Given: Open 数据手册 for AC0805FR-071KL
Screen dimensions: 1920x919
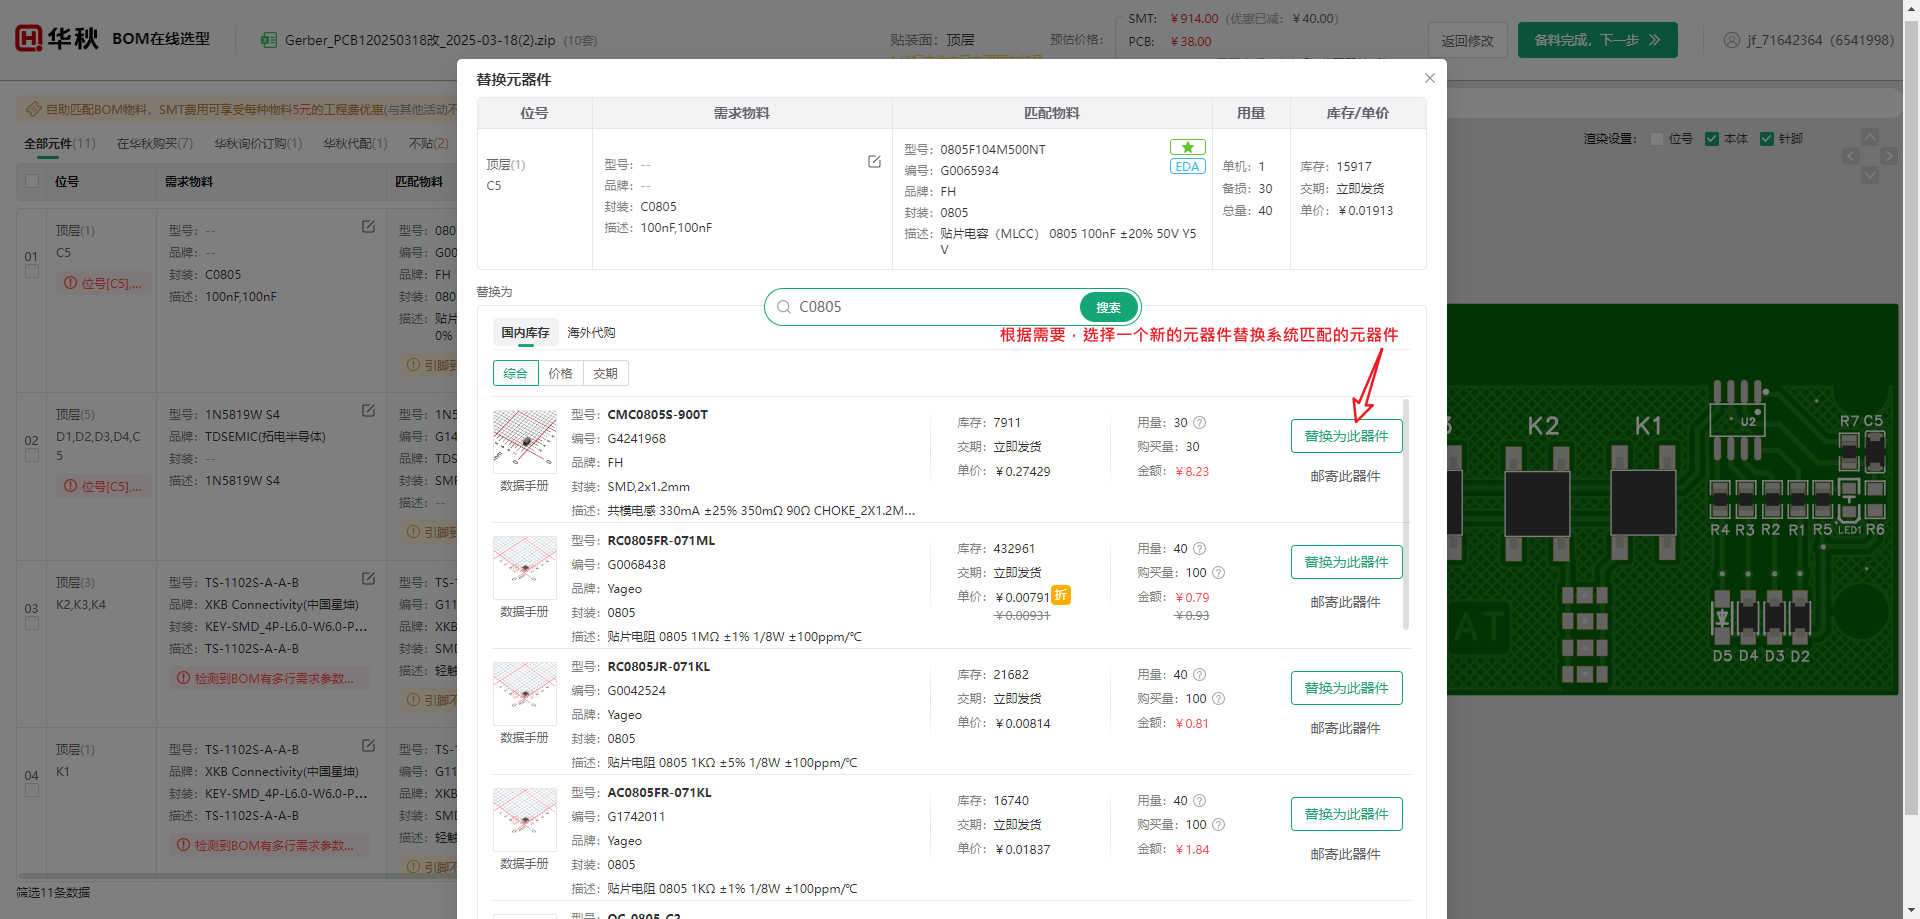Looking at the screenshot, I should pyautogui.click(x=524, y=864).
